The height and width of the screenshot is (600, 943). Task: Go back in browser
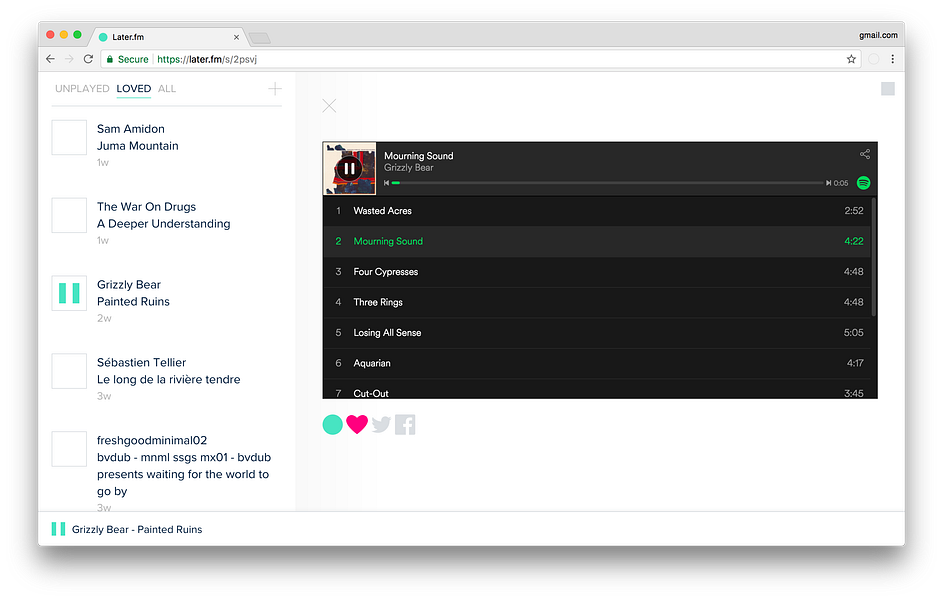pyautogui.click(x=51, y=59)
